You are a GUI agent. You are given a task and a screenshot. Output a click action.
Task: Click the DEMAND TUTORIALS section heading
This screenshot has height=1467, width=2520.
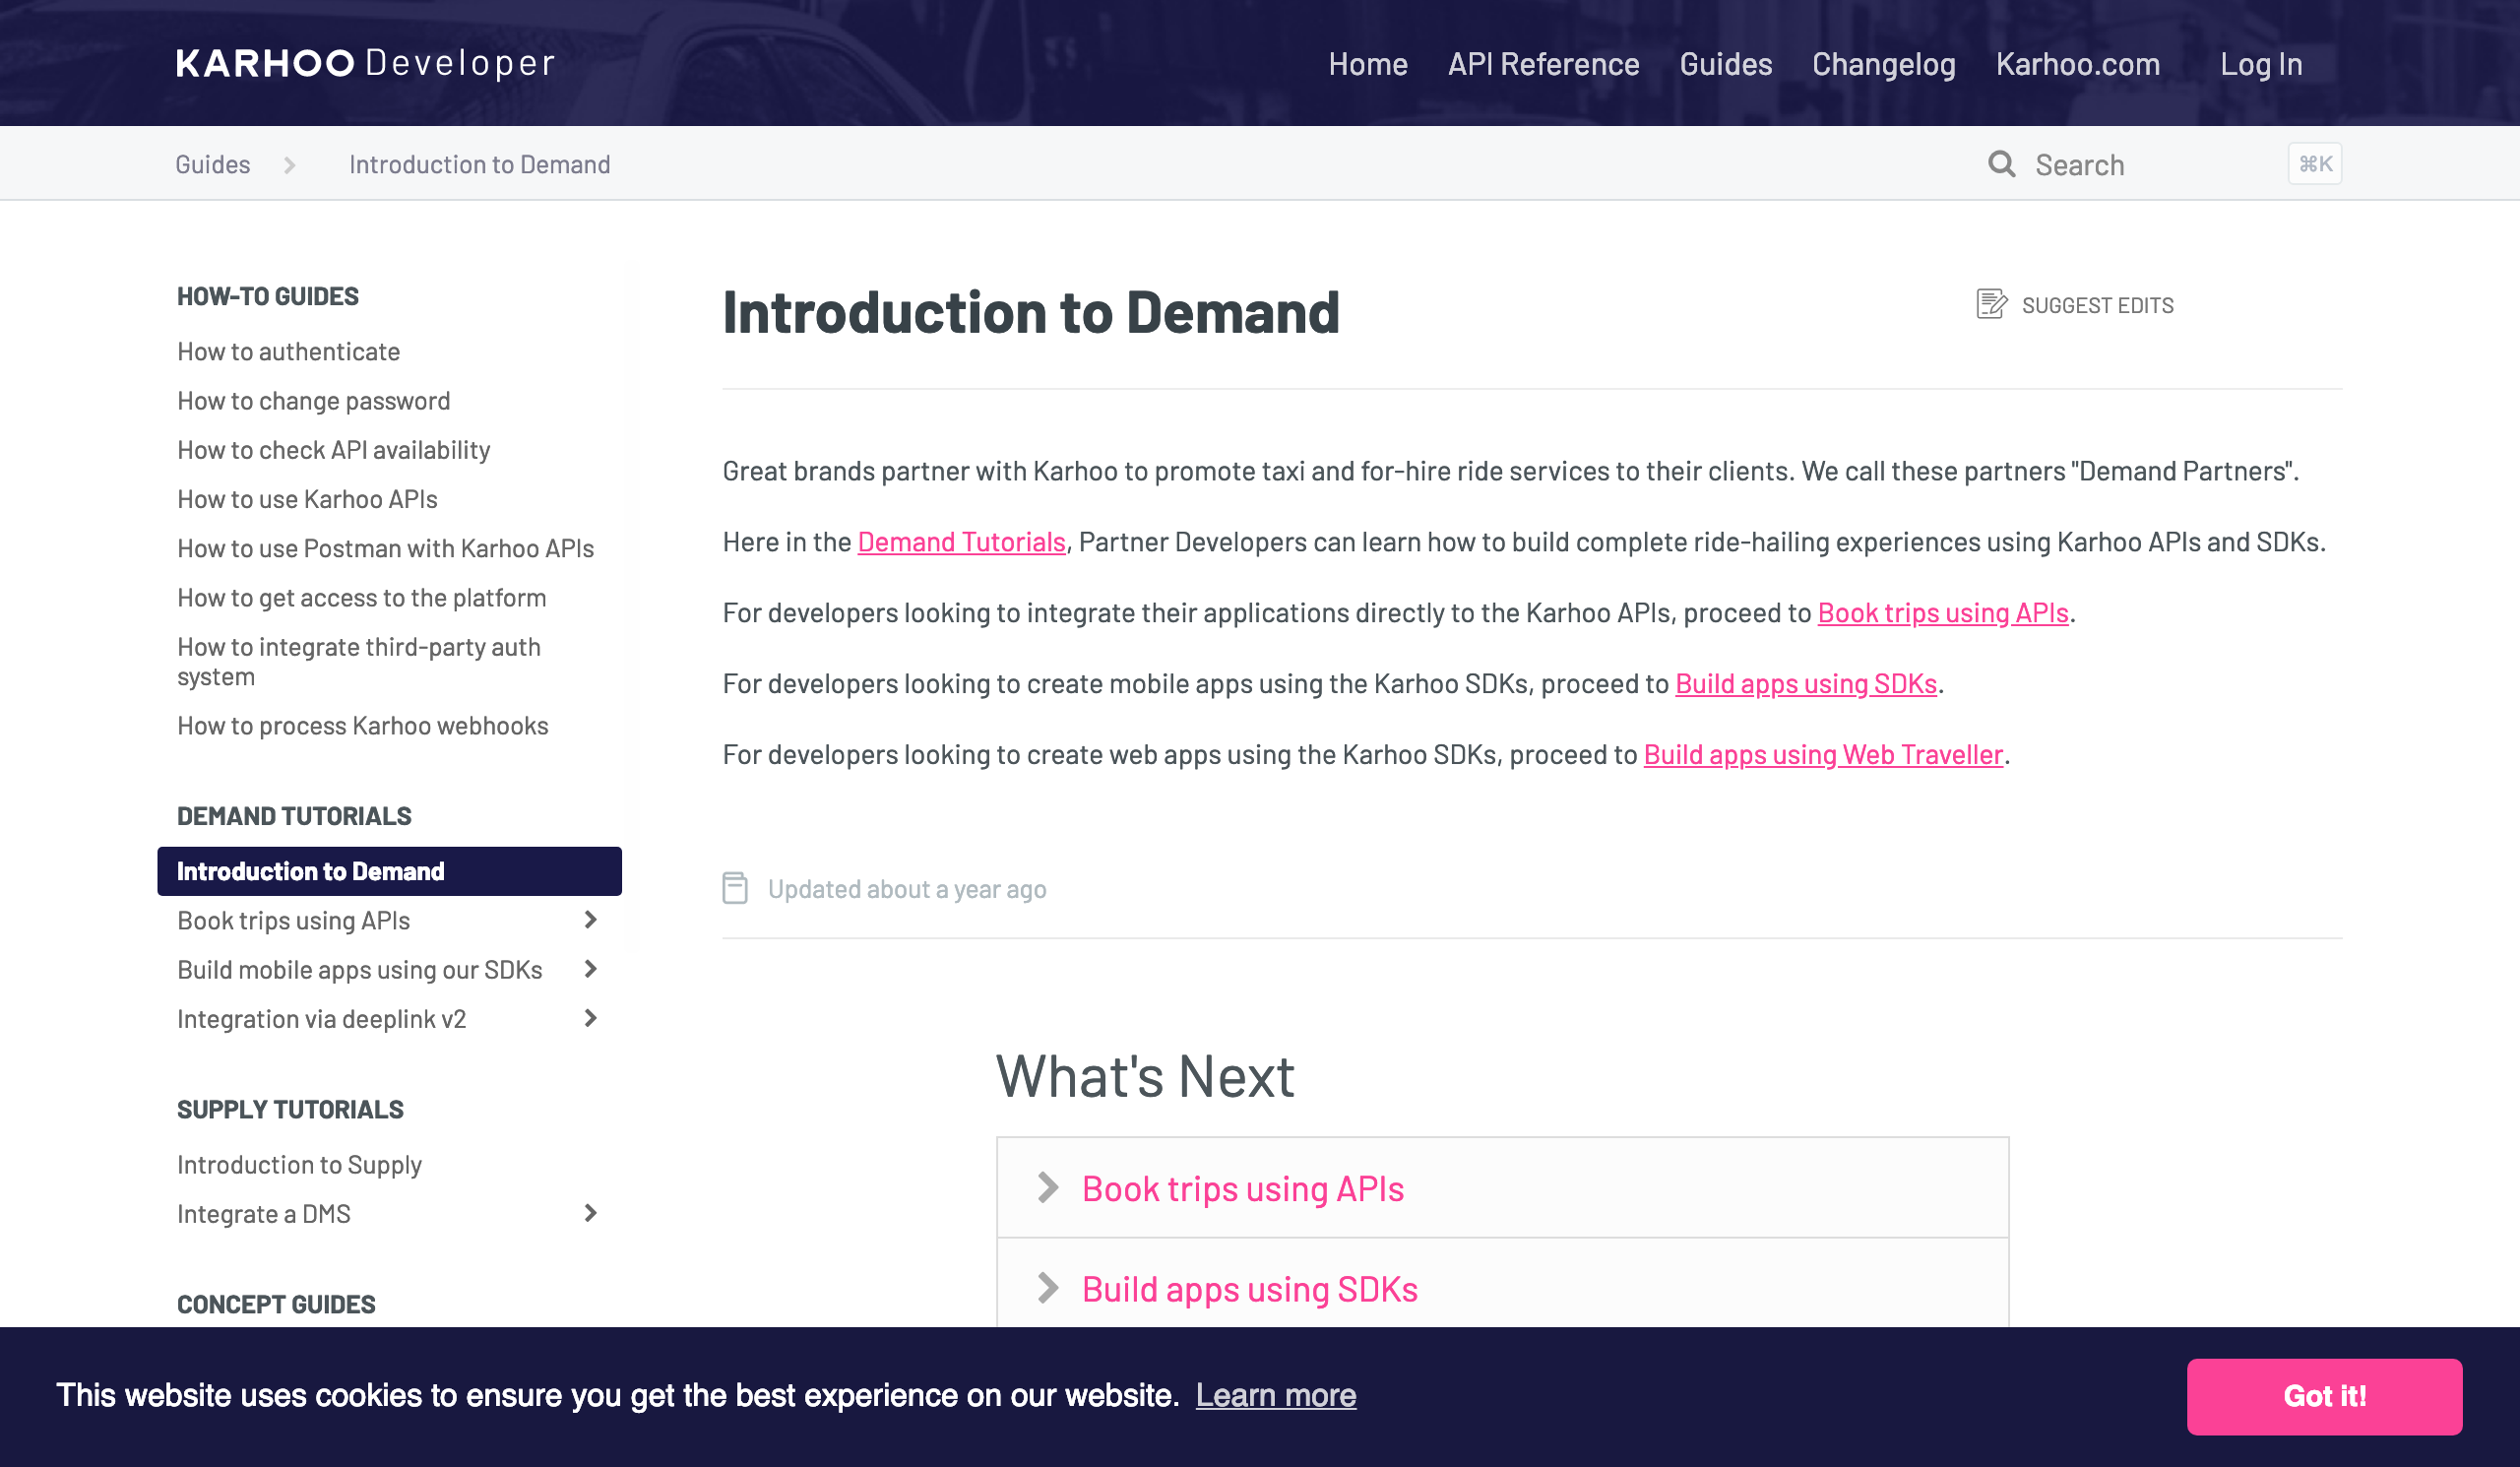pos(294,816)
